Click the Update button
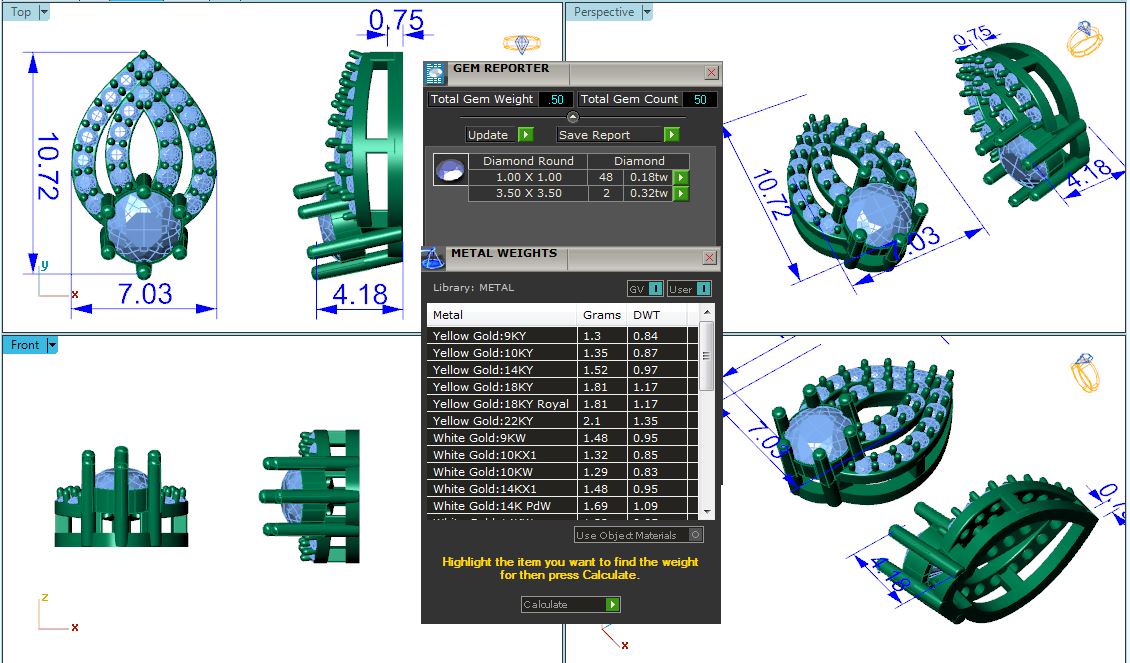 [x=499, y=135]
